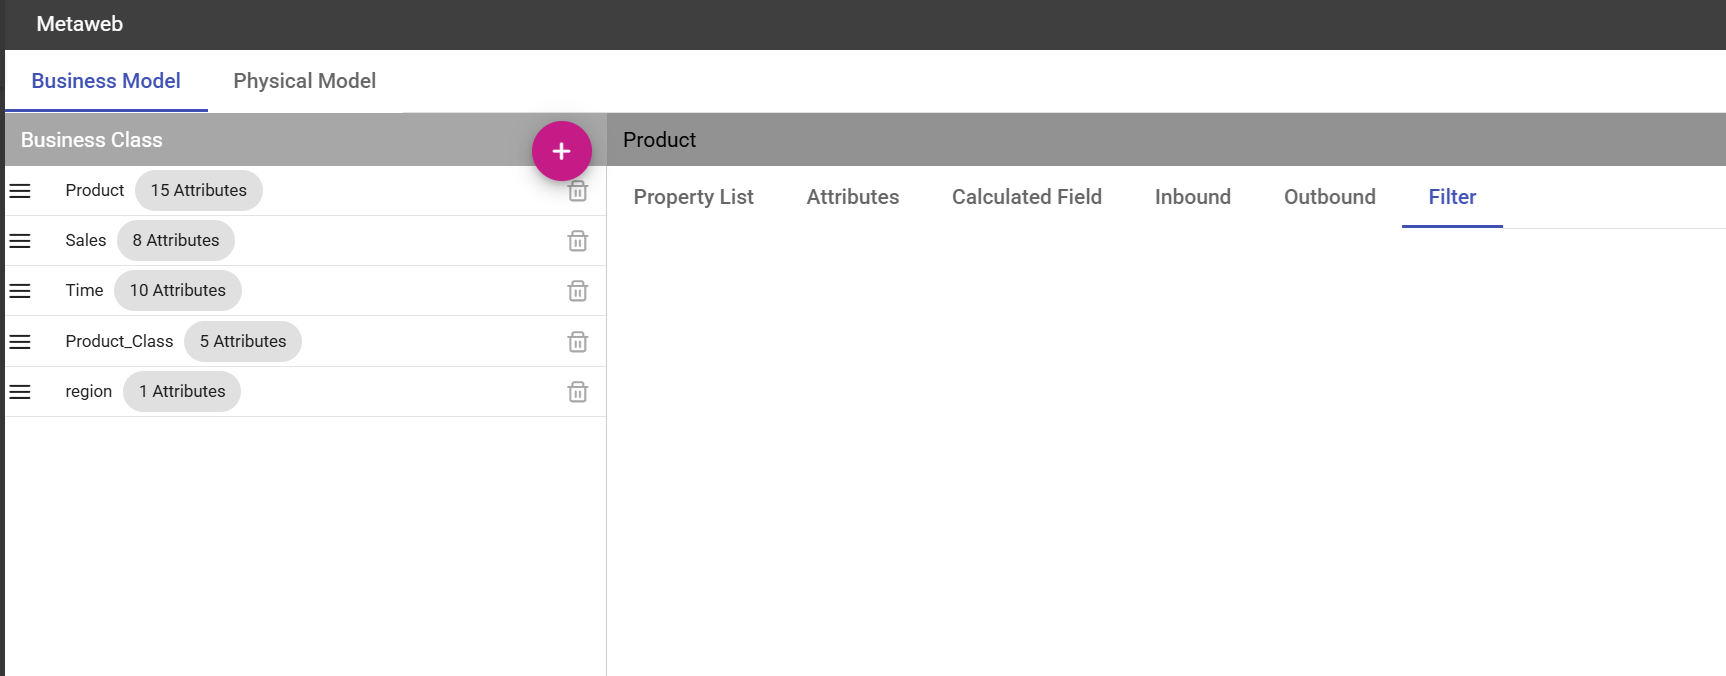Open the Property List tab
1726x676 pixels.
point(693,197)
